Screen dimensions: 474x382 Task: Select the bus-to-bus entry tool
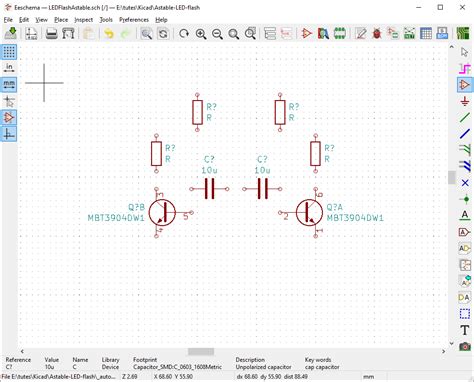point(465,166)
